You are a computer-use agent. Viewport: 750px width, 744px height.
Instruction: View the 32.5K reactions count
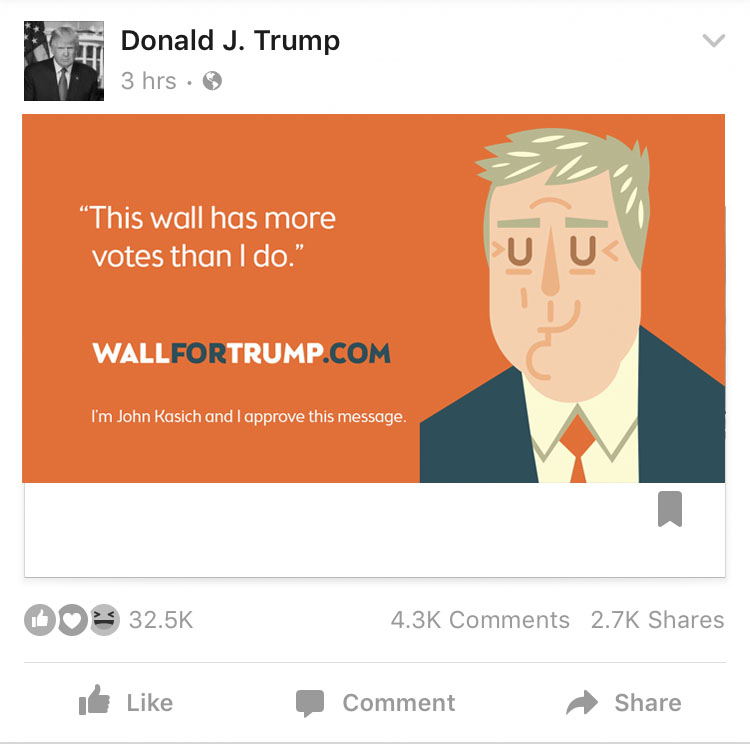click(x=161, y=620)
